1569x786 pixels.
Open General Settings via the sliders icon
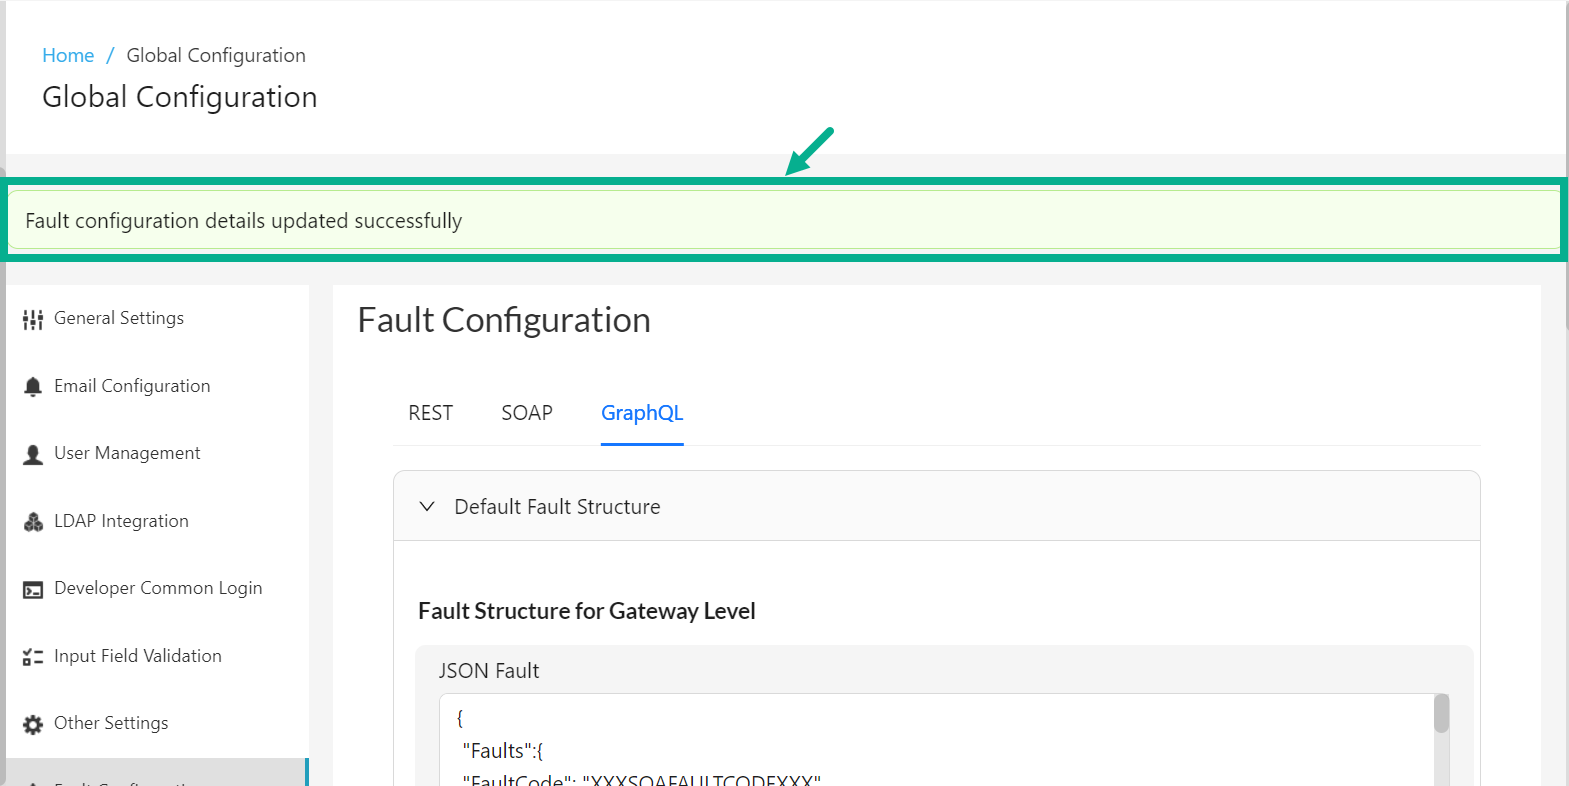click(33, 318)
